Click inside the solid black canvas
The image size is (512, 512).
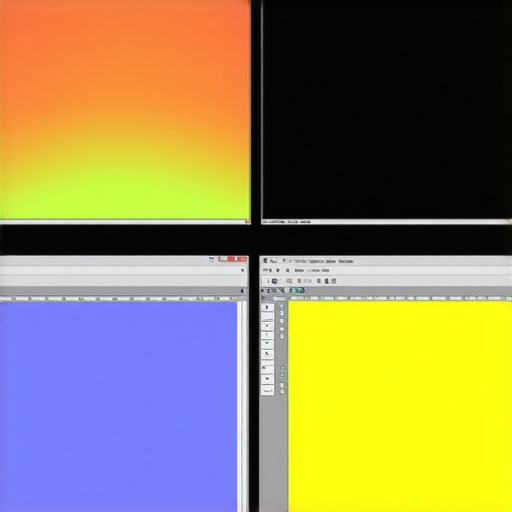pyautogui.click(x=387, y=109)
